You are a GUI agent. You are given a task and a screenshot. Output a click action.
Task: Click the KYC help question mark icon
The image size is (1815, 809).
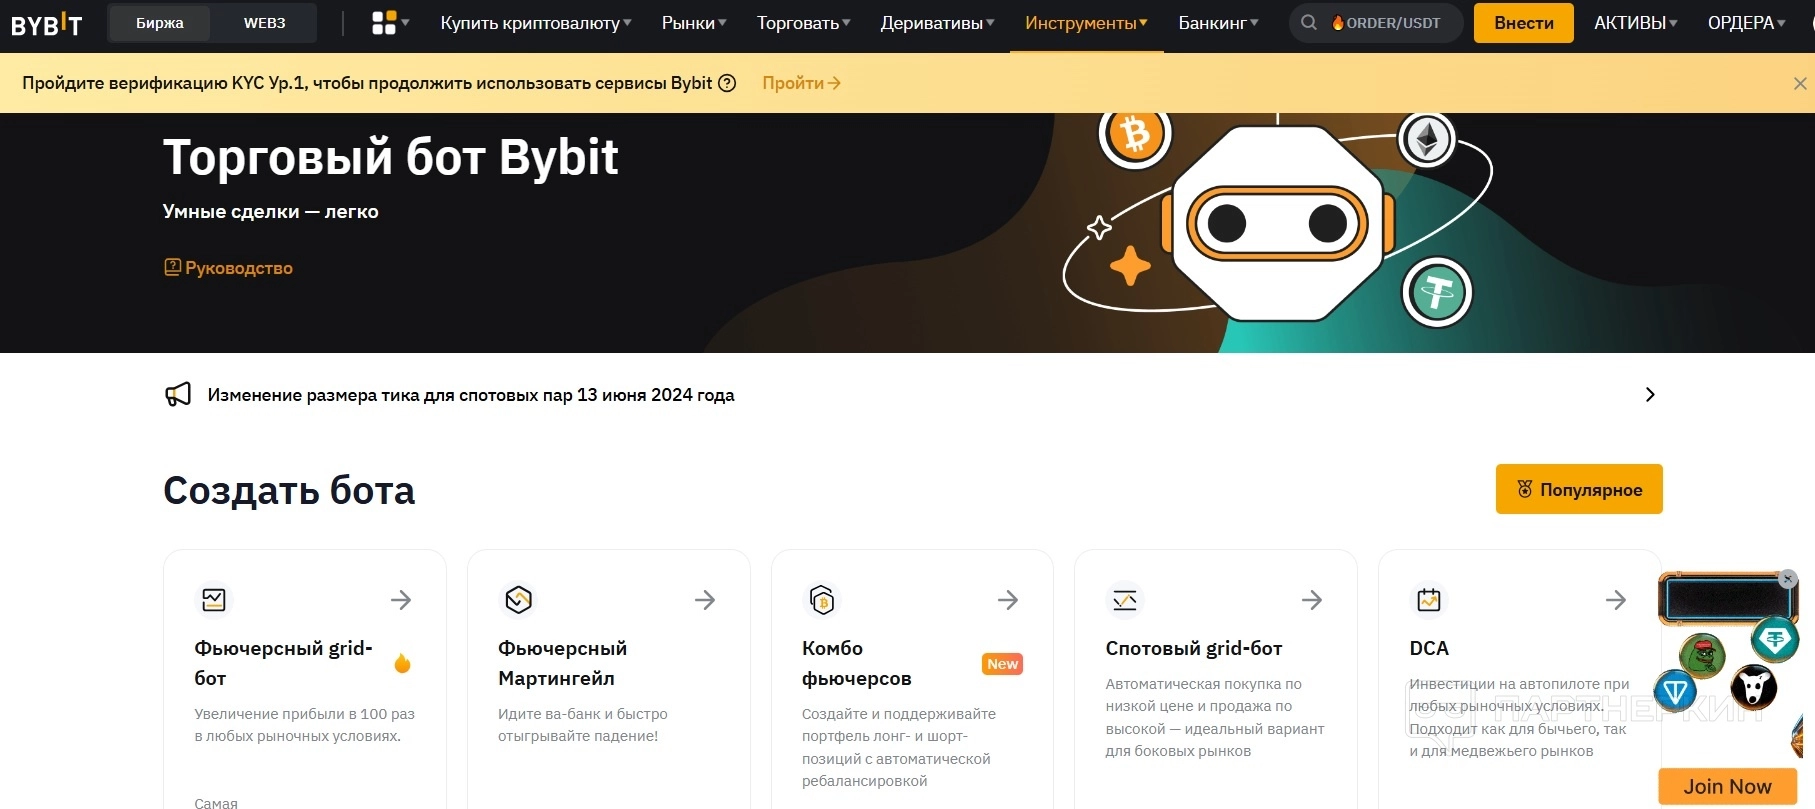727,83
